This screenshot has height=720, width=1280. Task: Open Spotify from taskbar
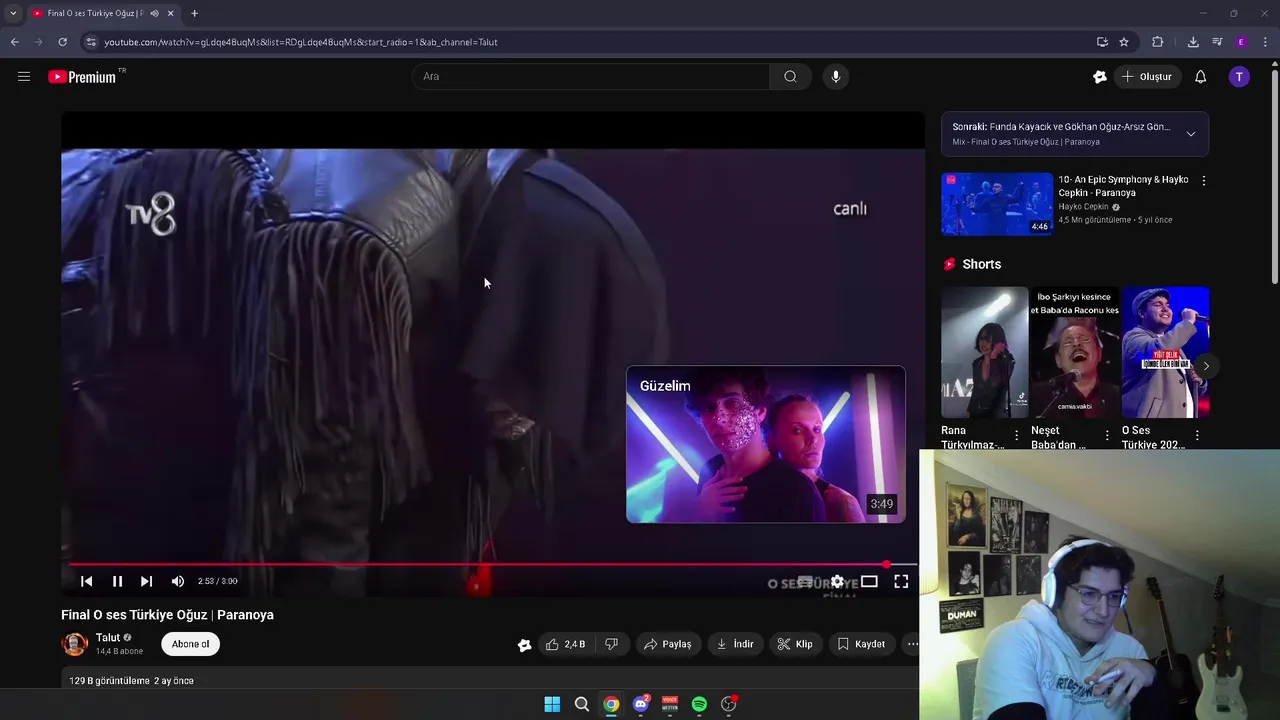699,704
